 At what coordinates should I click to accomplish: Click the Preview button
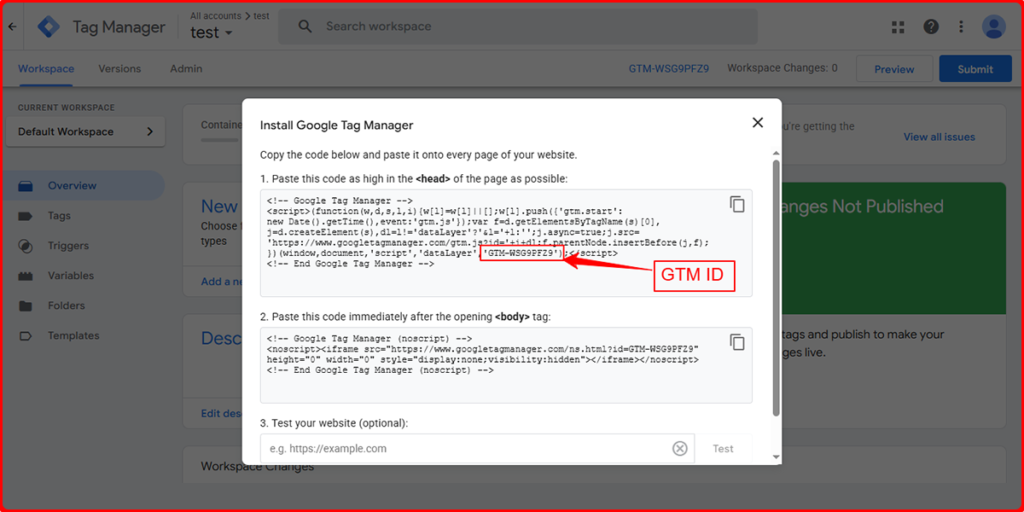click(894, 69)
